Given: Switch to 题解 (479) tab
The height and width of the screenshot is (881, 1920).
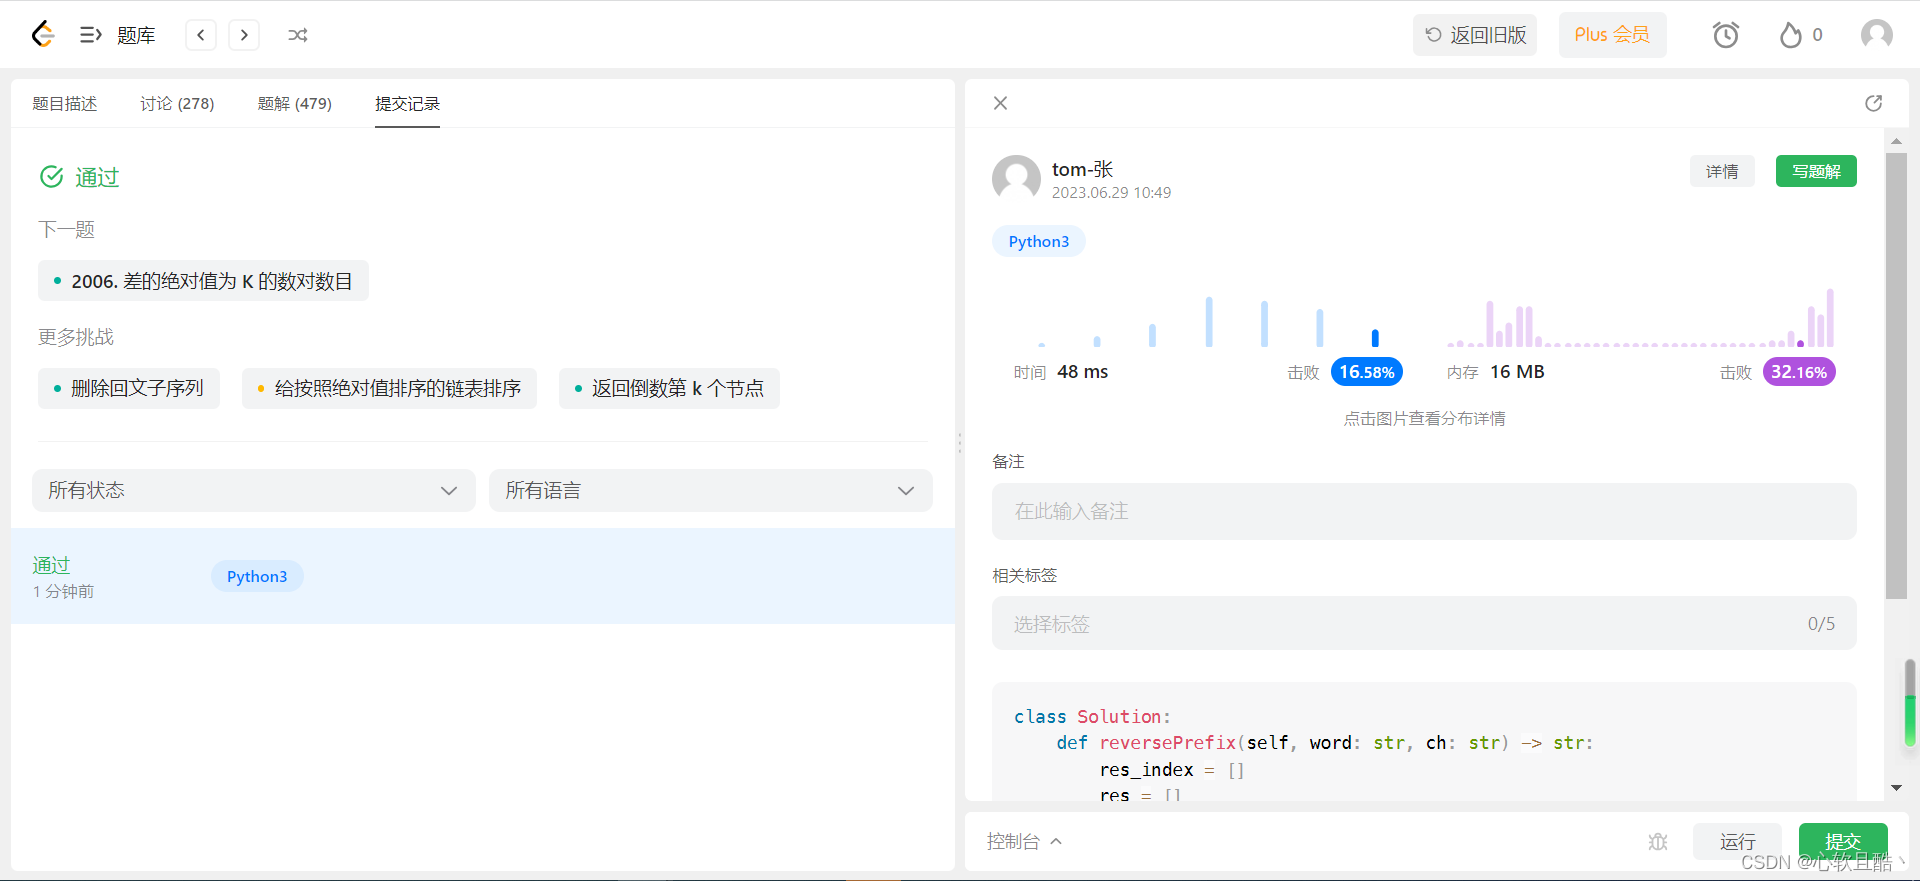Looking at the screenshot, I should click(x=295, y=103).
